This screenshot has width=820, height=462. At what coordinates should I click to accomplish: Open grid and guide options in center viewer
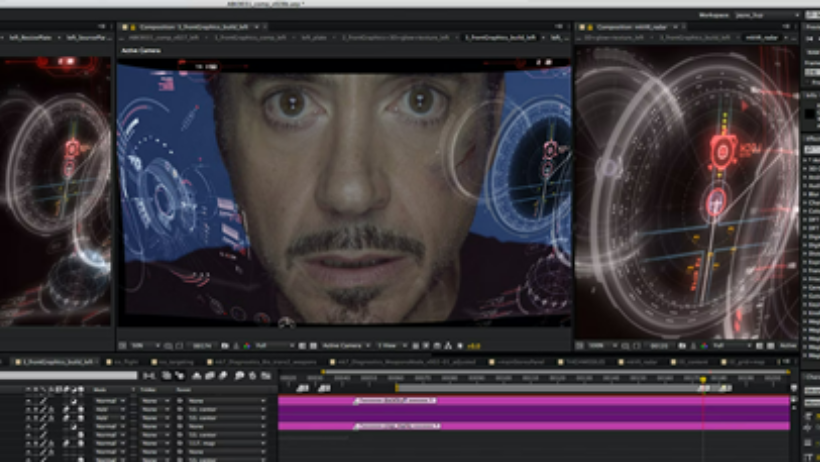(168, 346)
